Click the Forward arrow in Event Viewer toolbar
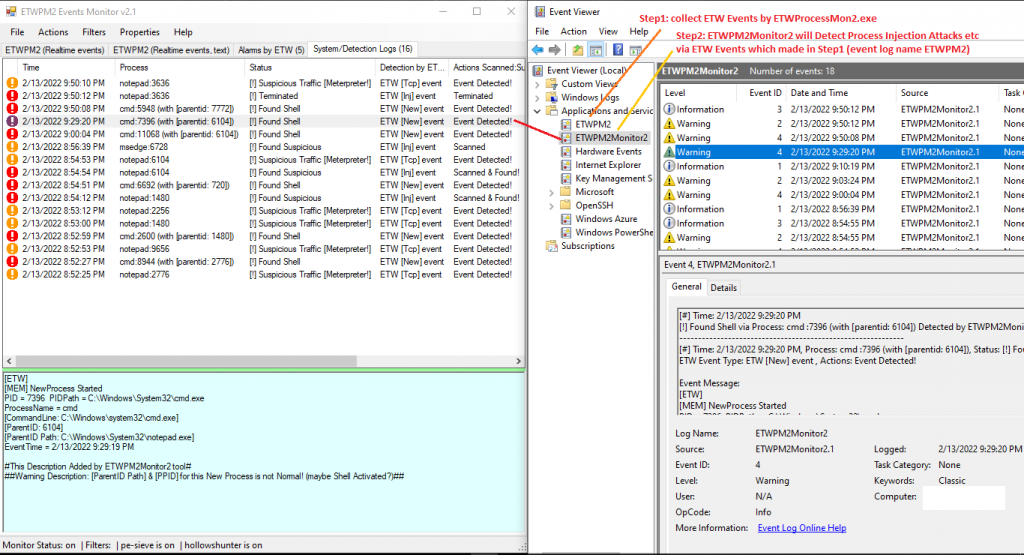 pyautogui.click(x=554, y=50)
